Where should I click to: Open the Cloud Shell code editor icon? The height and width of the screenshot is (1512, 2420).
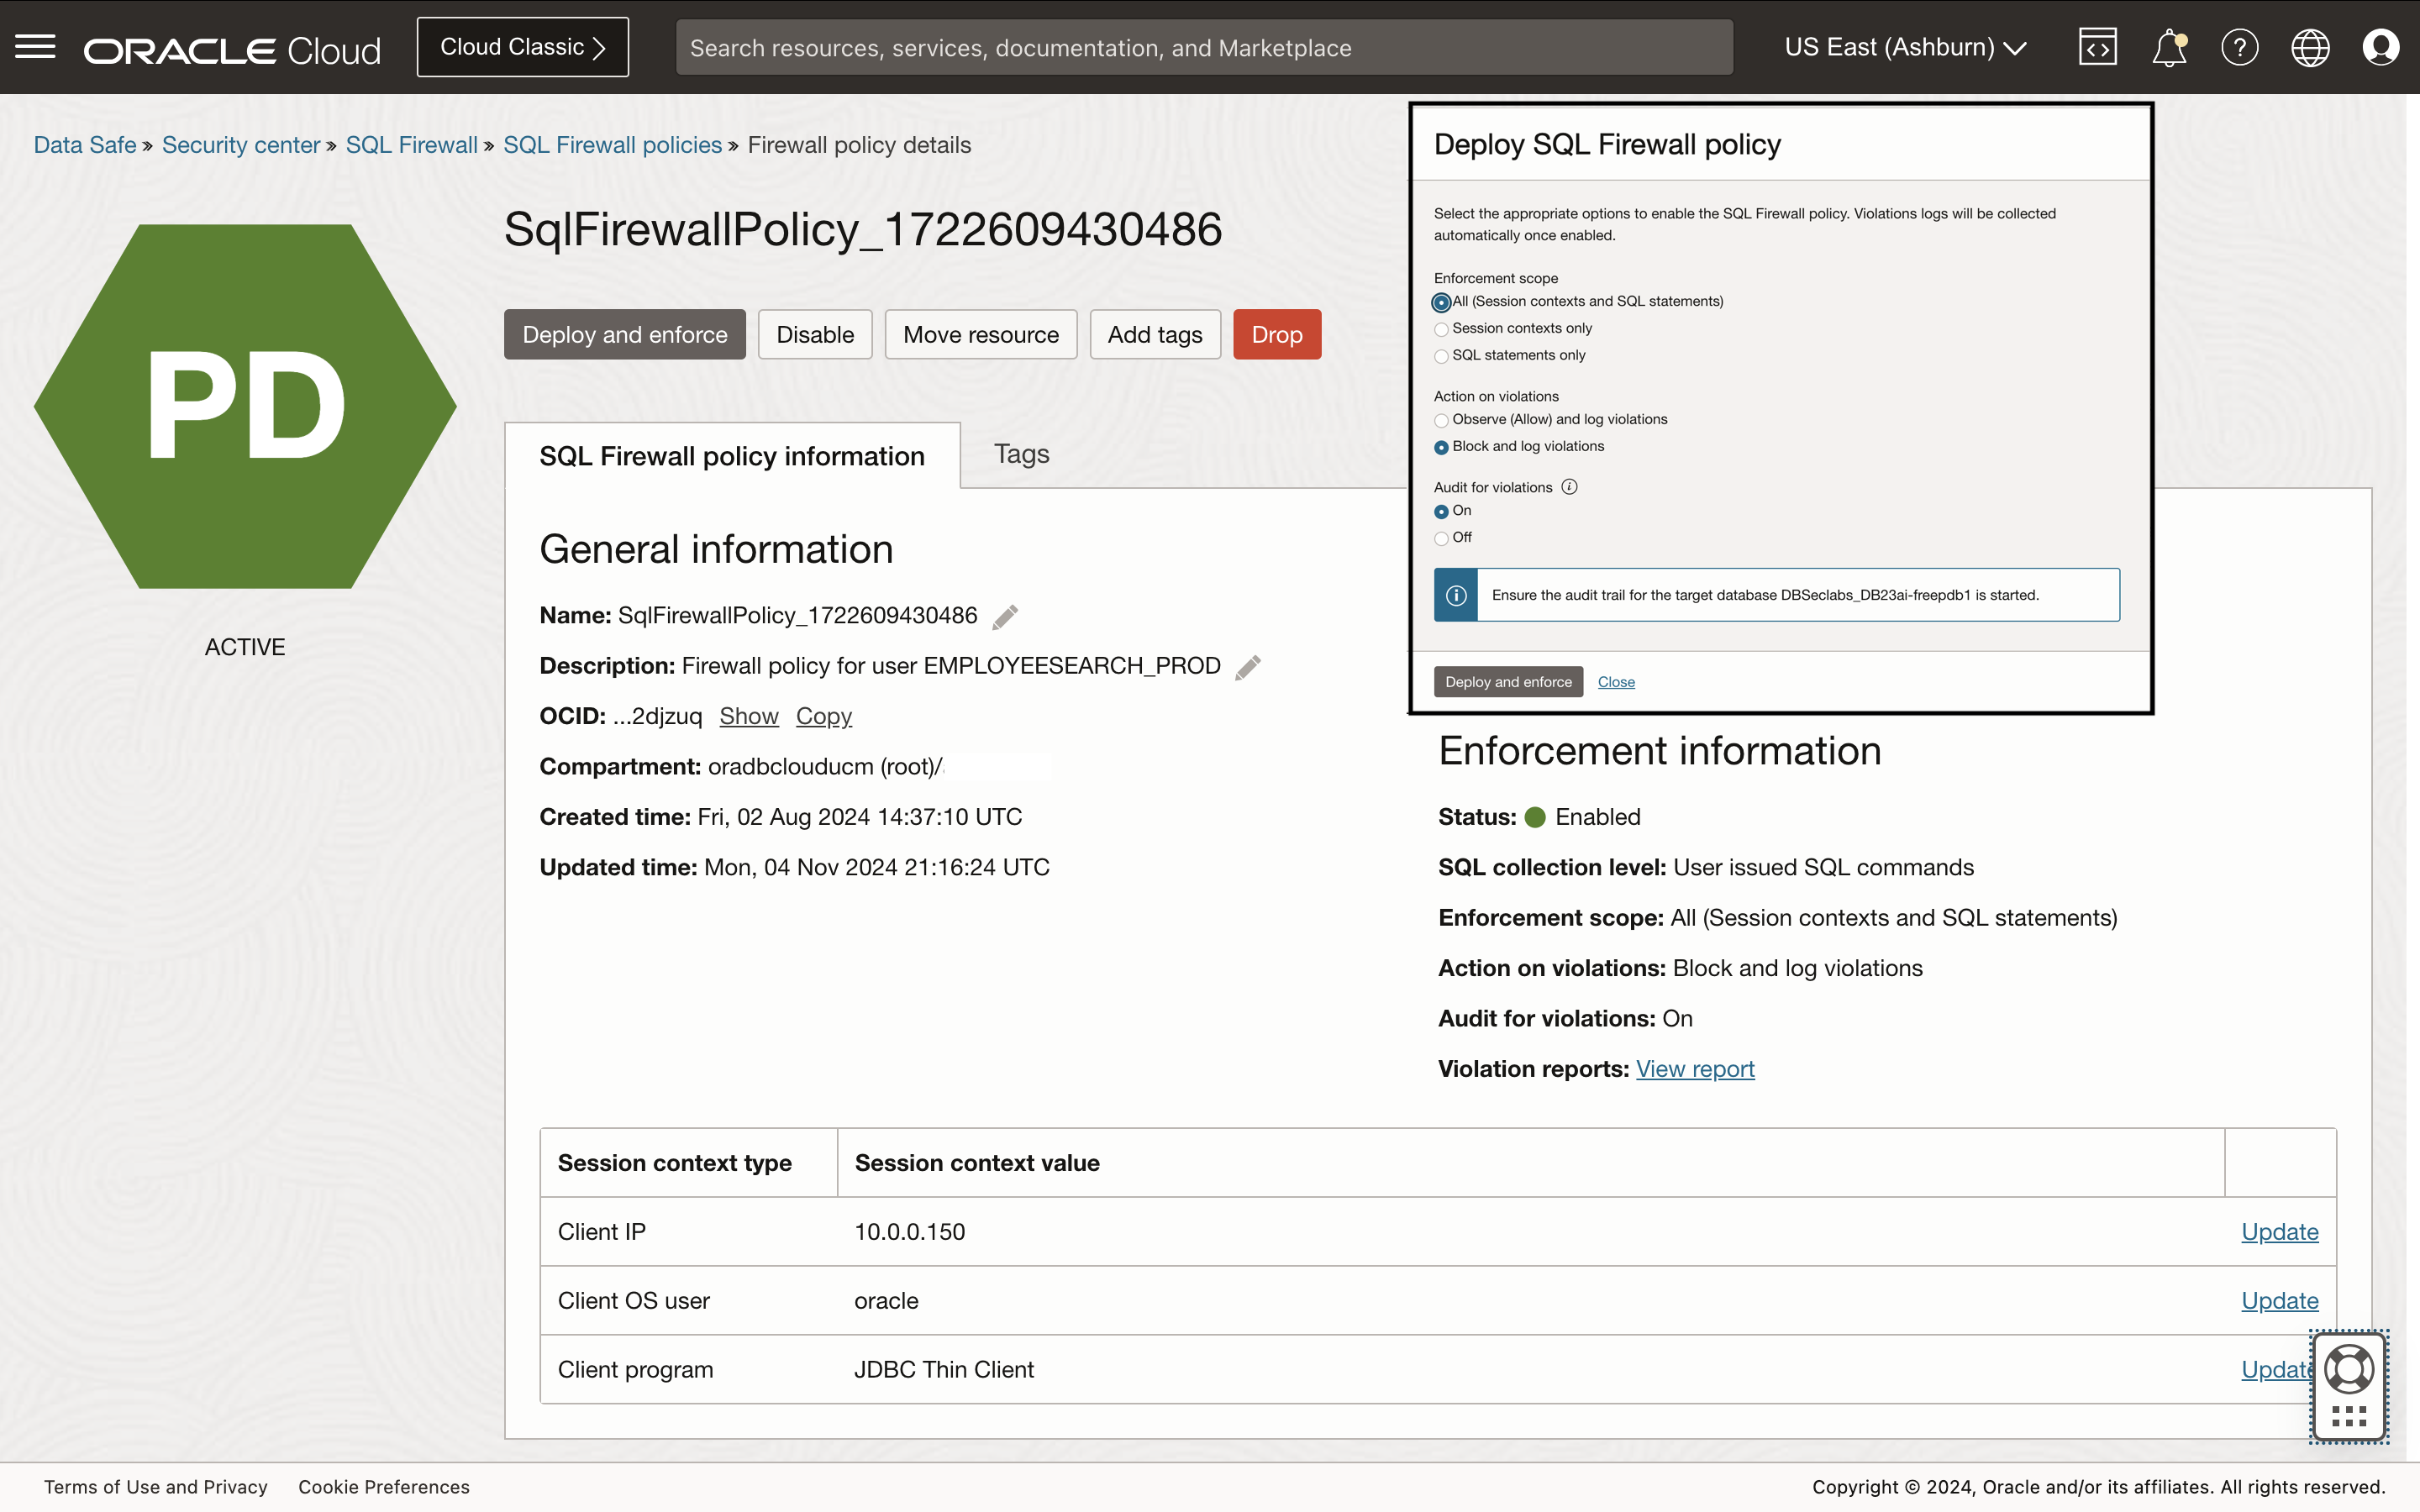point(2097,46)
